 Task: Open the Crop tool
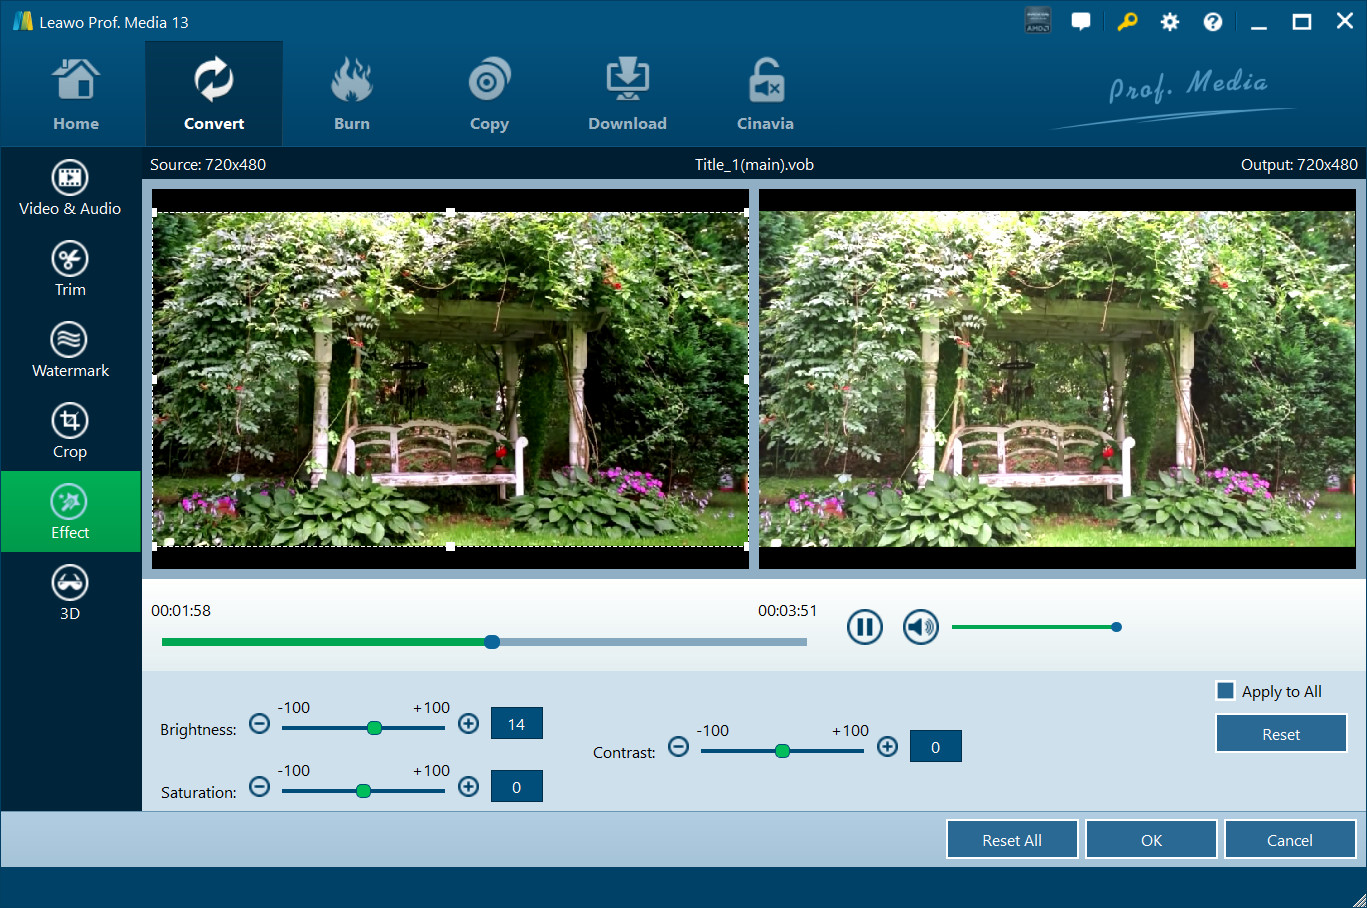point(70,431)
